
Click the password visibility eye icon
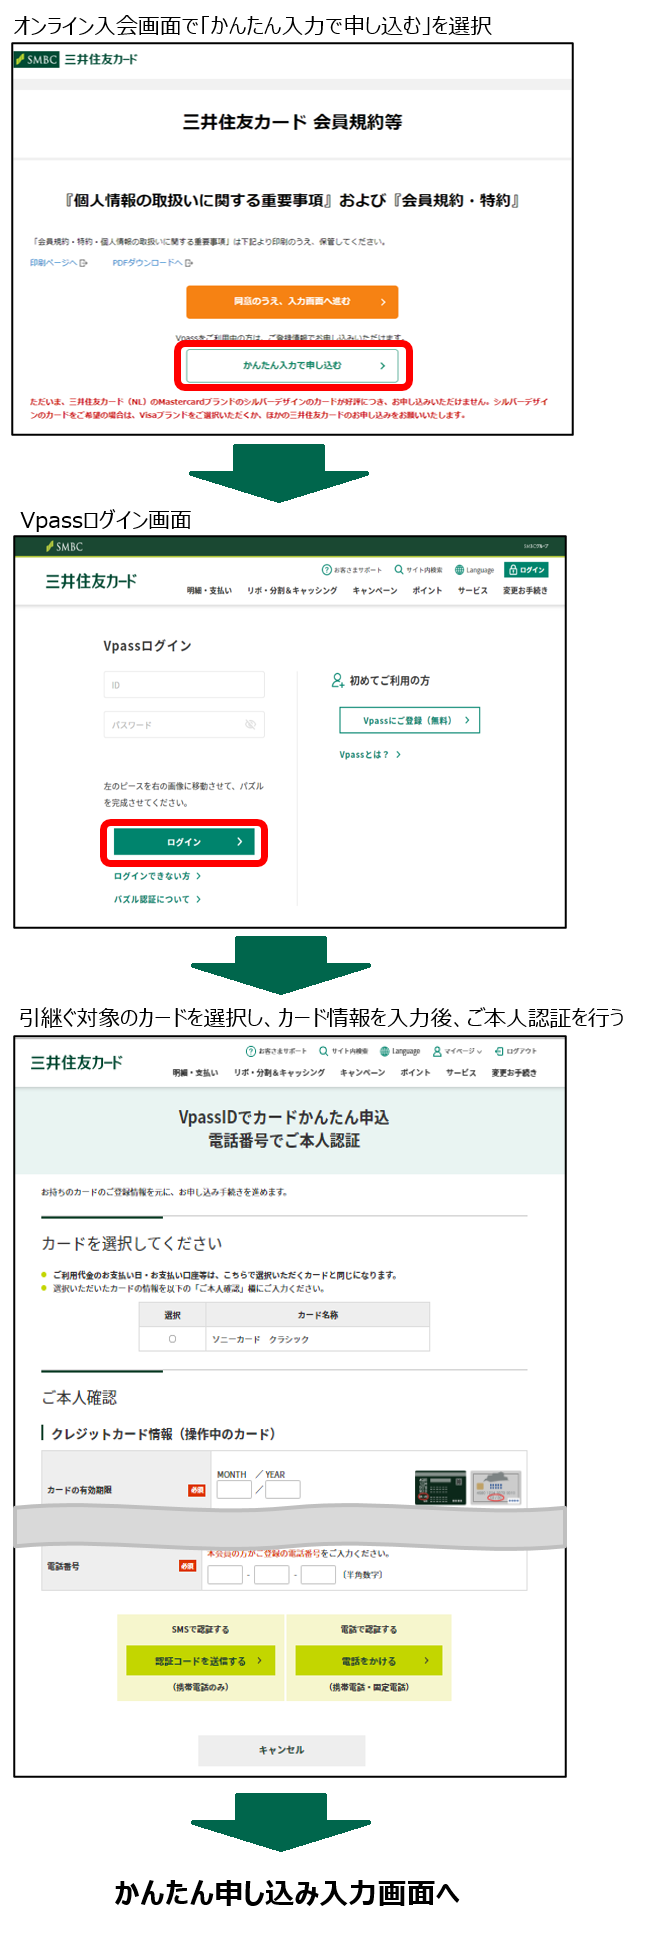251,725
